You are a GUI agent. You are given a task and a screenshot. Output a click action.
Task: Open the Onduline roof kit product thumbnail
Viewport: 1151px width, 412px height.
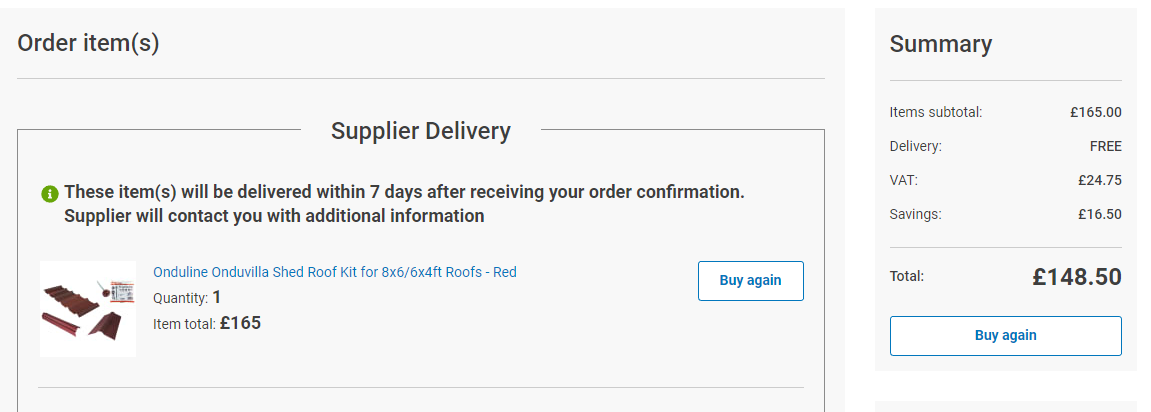pyautogui.click(x=87, y=308)
